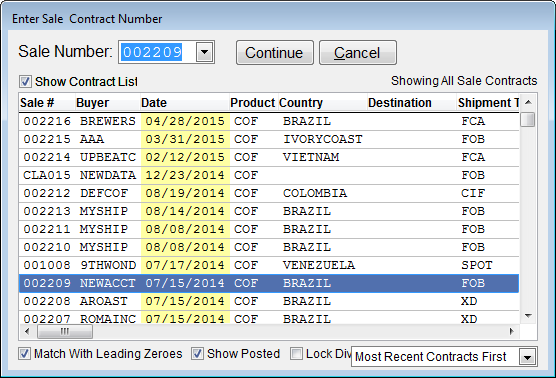Click buyer BREWERS cell

coord(107,122)
